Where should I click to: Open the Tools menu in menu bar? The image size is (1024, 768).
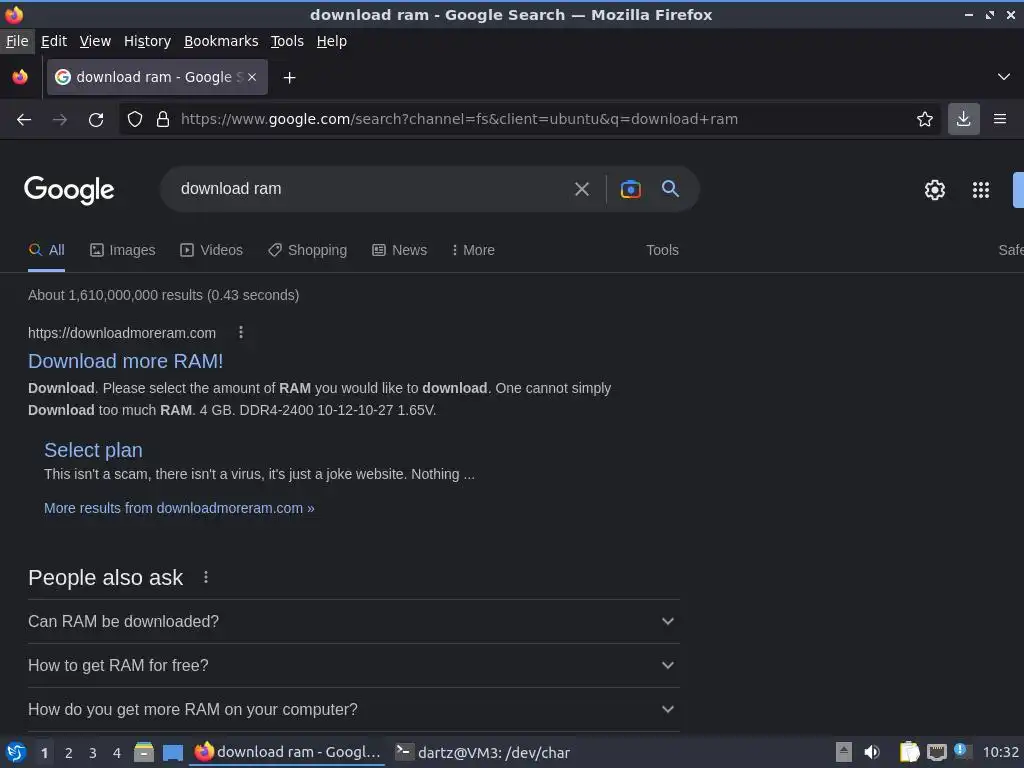(x=287, y=41)
